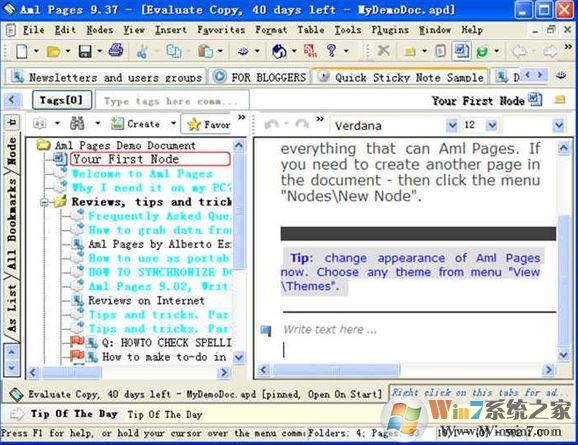This screenshot has width=578, height=445.
Task: Click the pin icon above Node tab
Action: coord(12,122)
